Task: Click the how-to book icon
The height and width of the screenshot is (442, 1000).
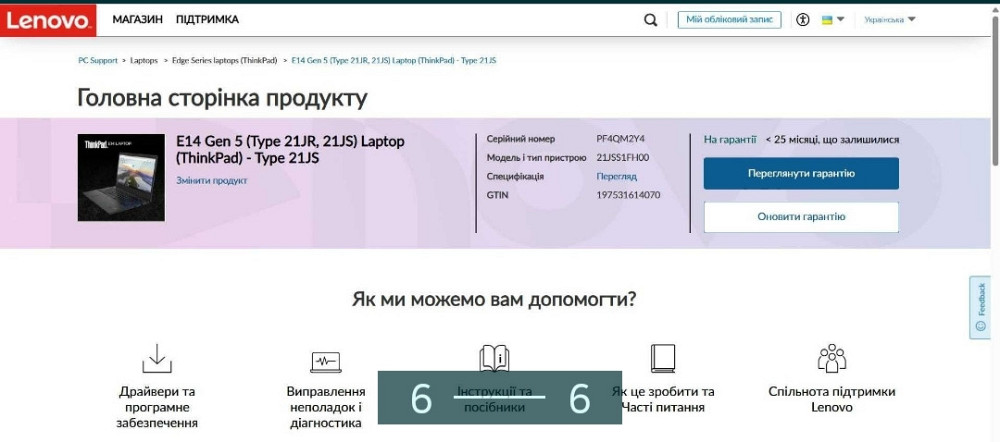Action: point(663,358)
